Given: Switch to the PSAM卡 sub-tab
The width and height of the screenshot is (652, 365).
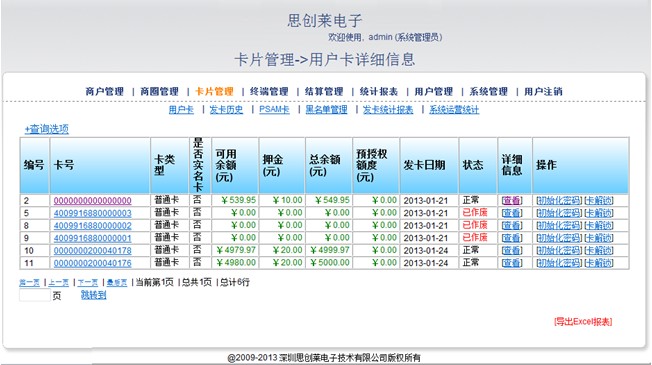Looking at the screenshot, I should (x=274, y=110).
